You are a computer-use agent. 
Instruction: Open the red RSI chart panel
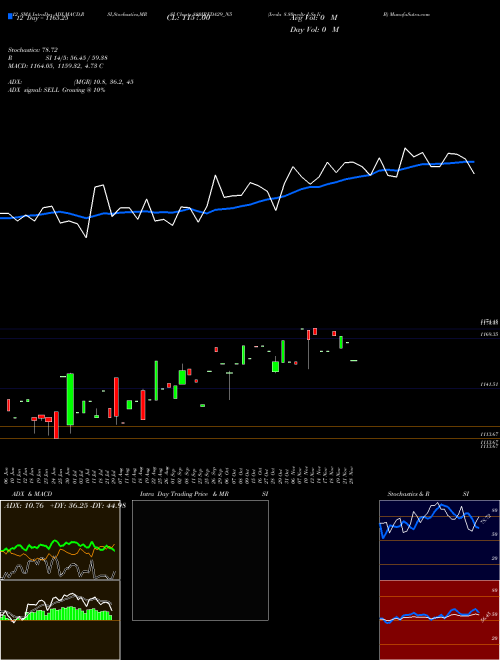439,620
